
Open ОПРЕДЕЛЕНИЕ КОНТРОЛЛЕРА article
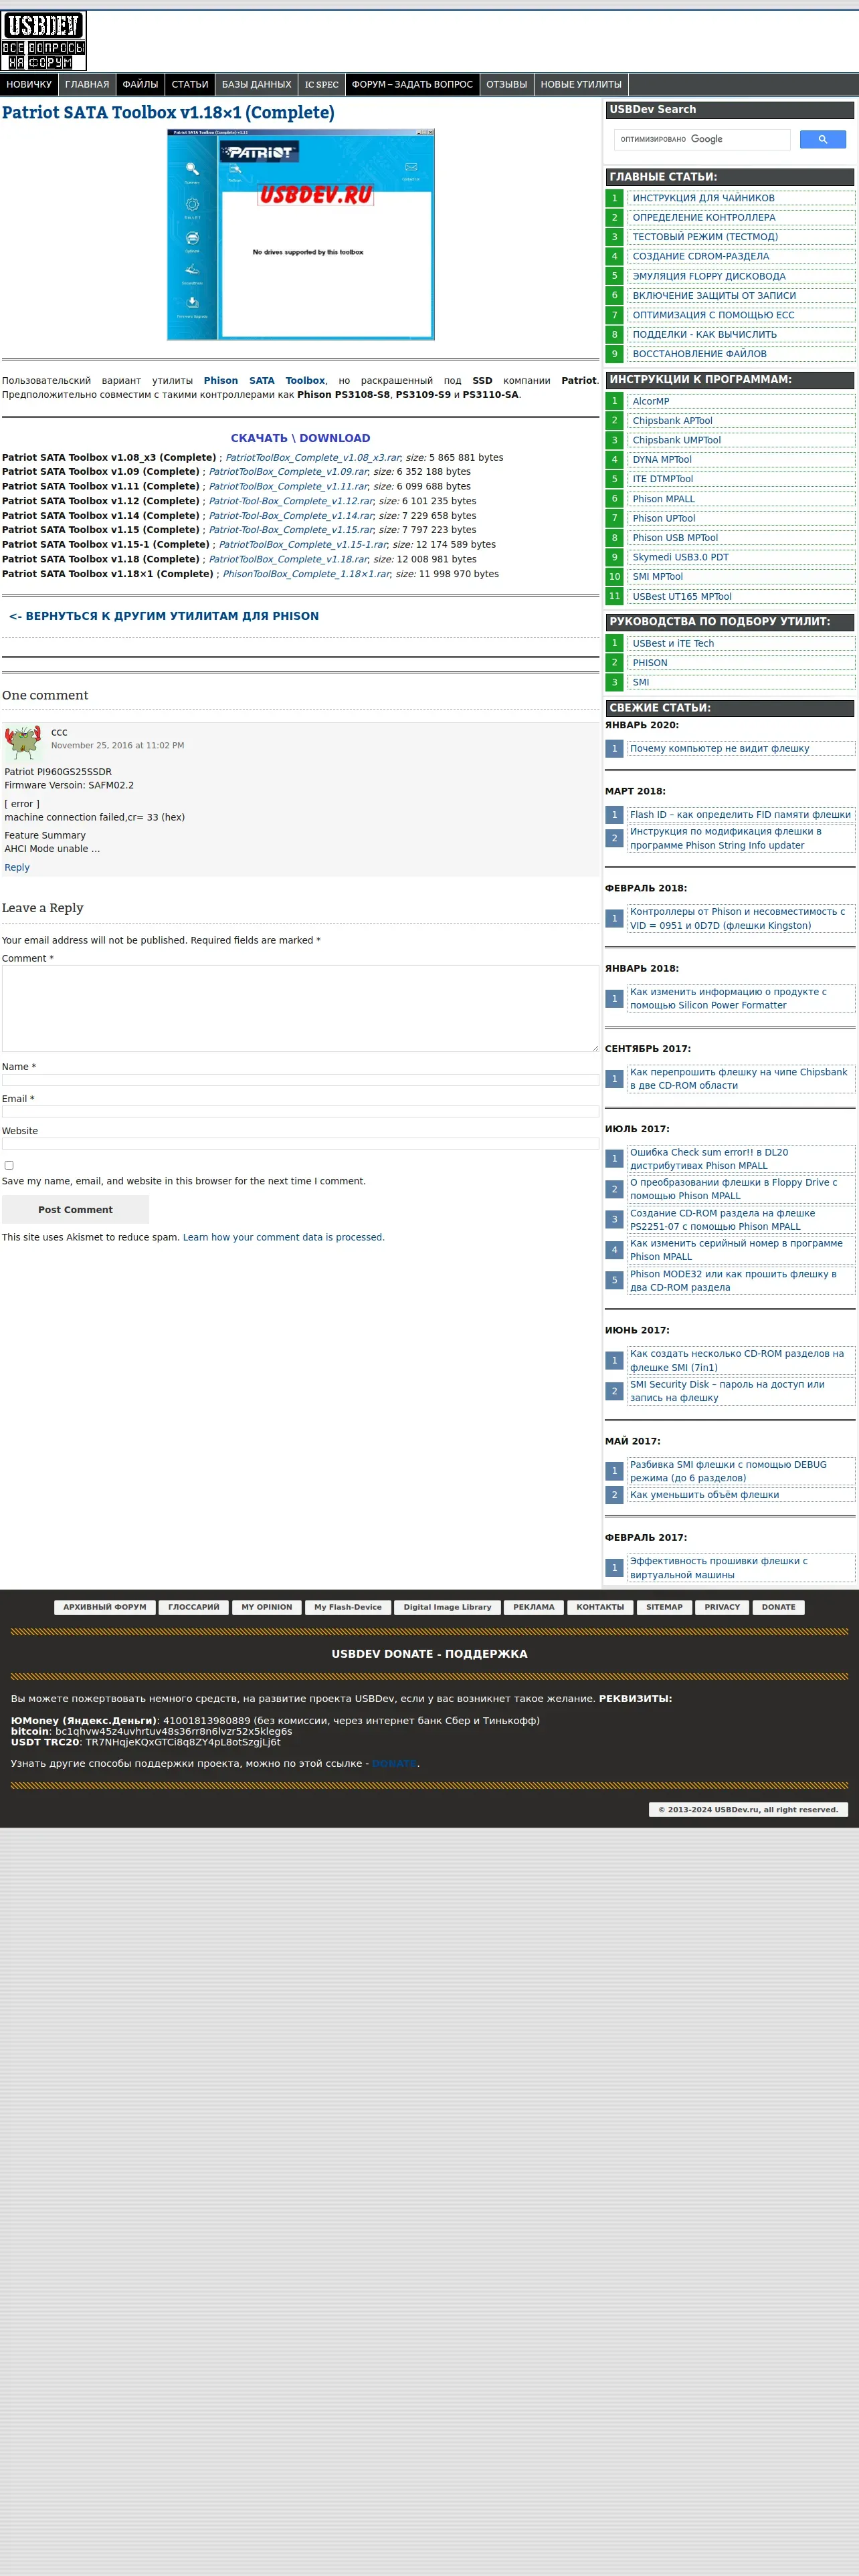[740, 218]
